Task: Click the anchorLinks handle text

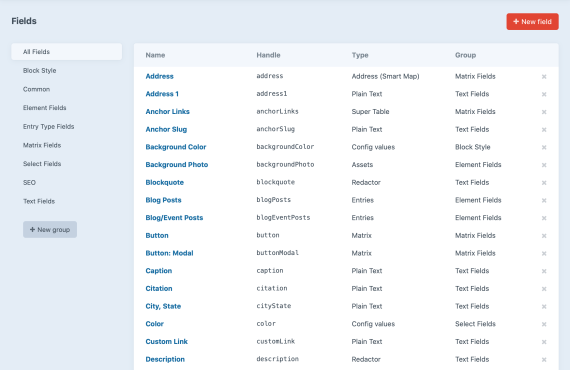Action: coord(277,112)
